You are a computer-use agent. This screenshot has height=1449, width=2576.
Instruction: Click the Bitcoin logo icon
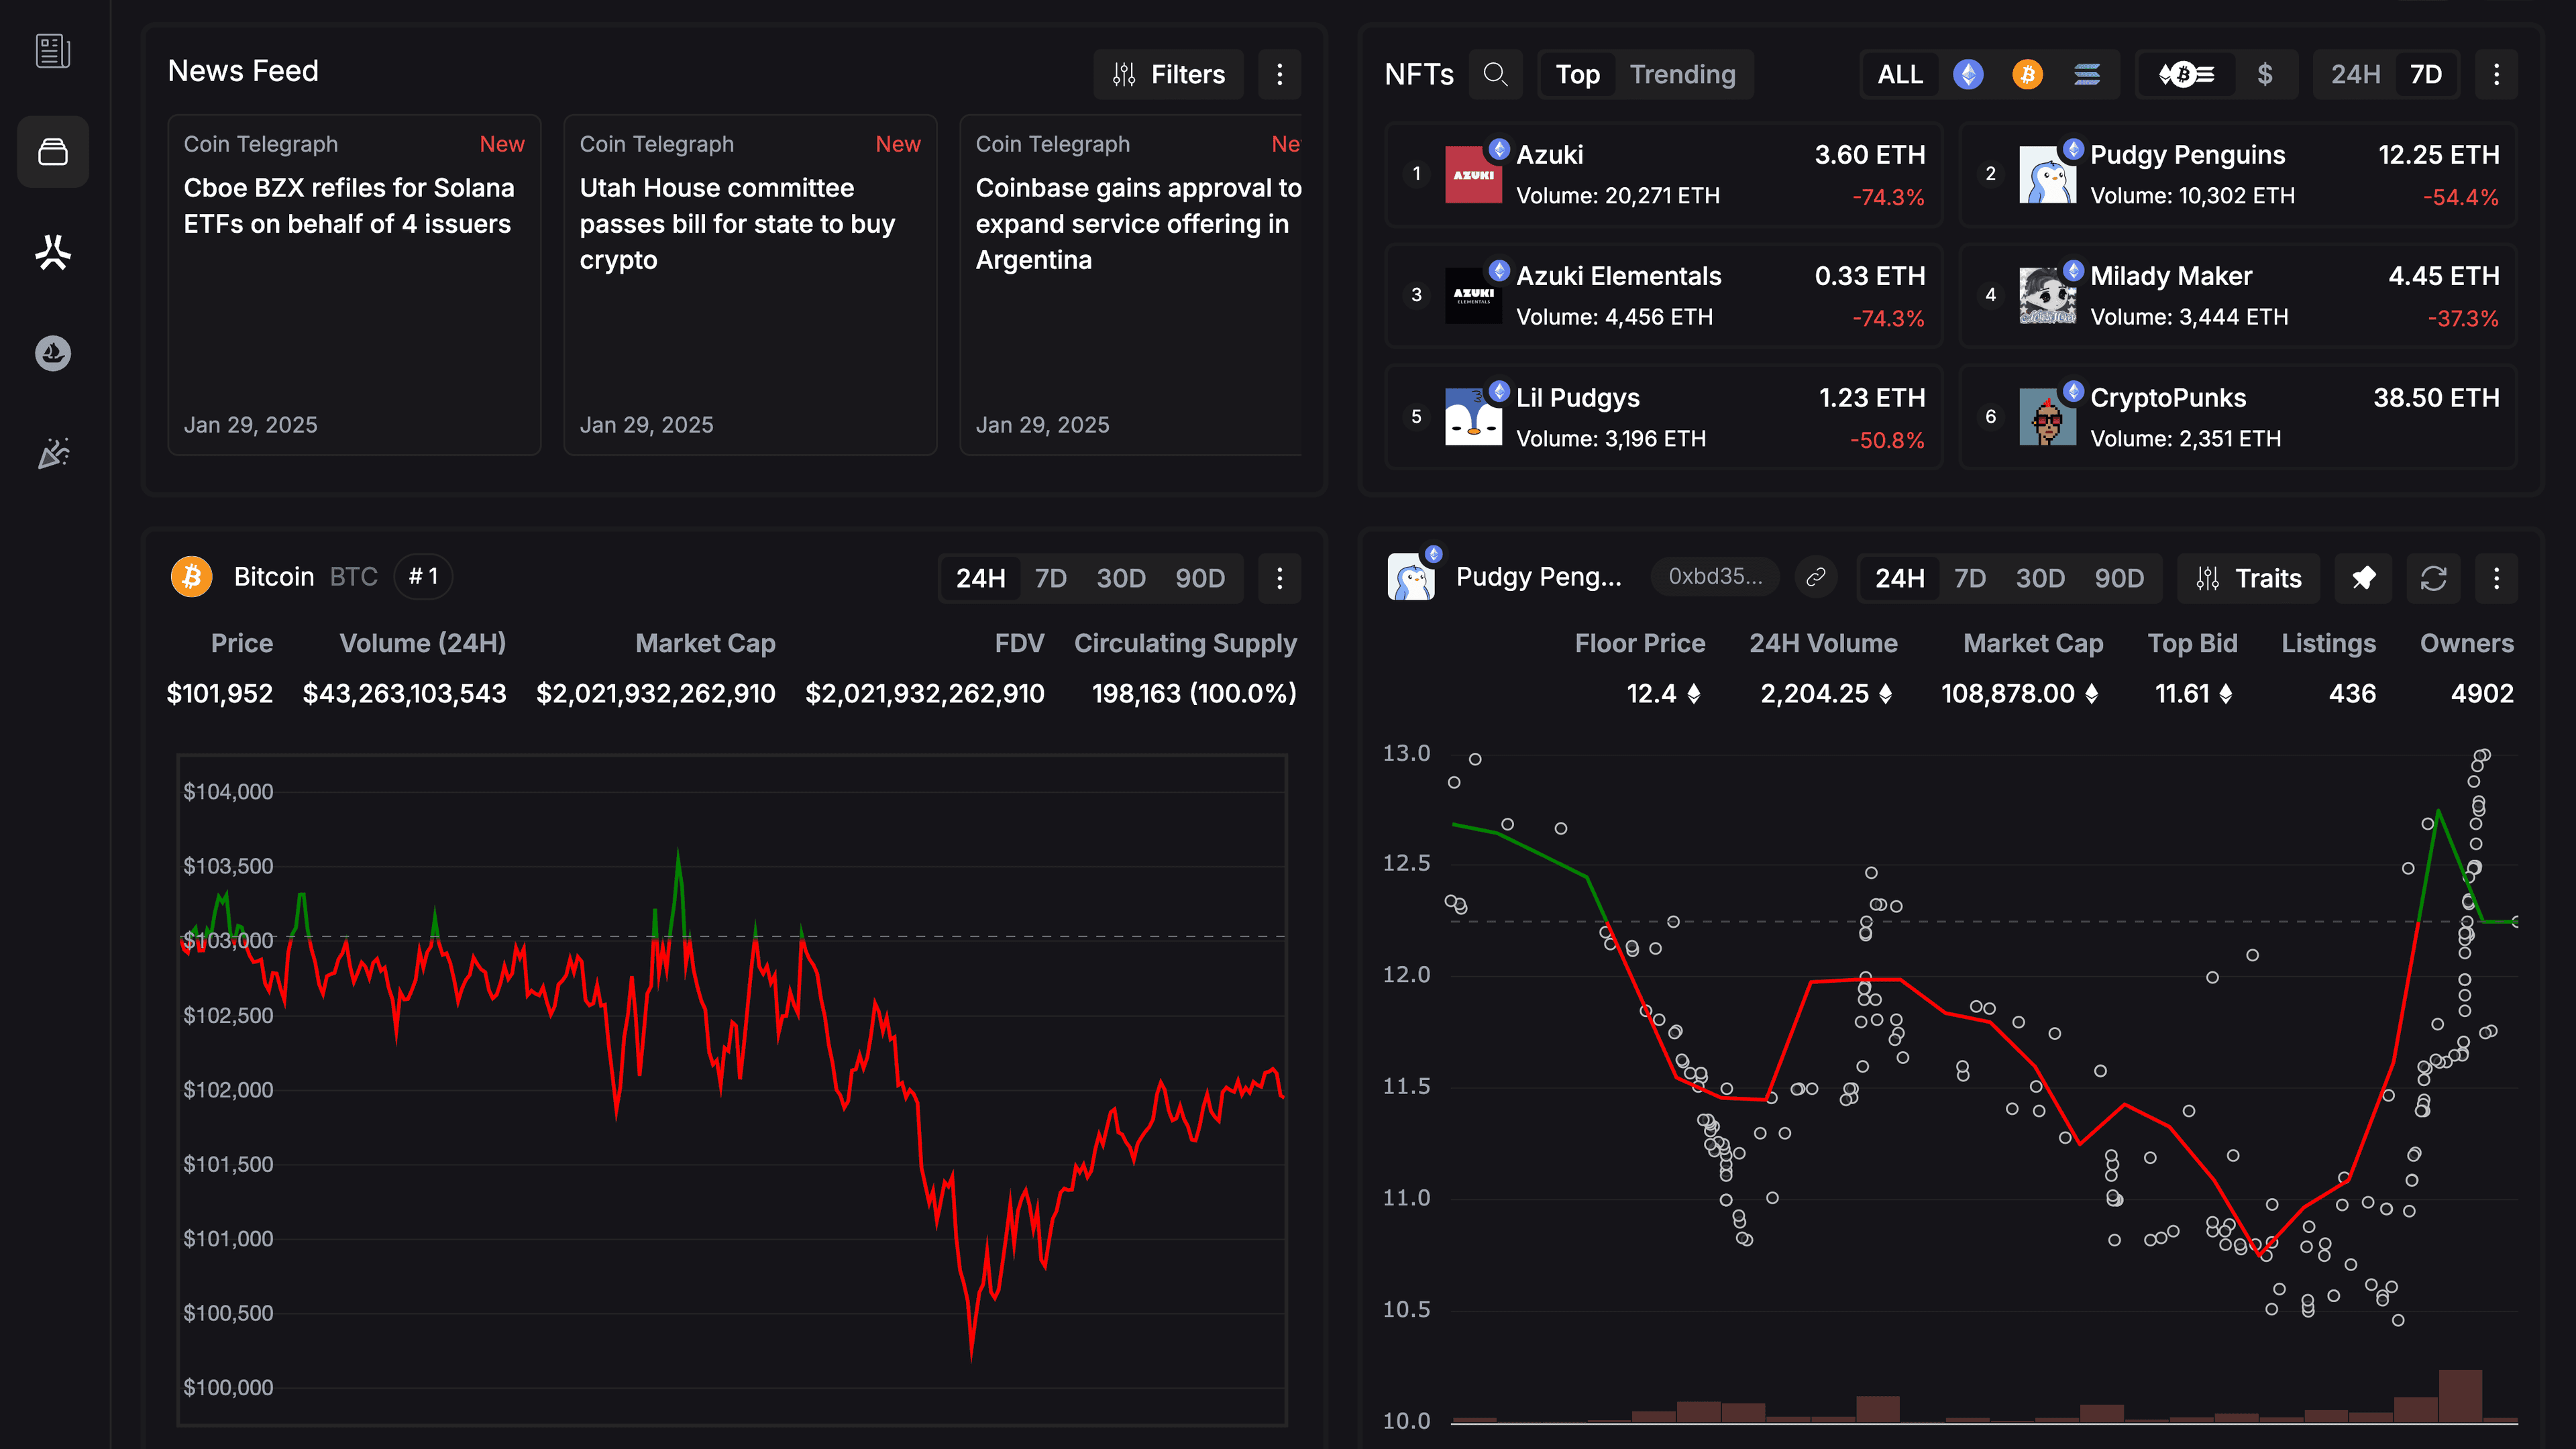pyautogui.click(x=191, y=577)
